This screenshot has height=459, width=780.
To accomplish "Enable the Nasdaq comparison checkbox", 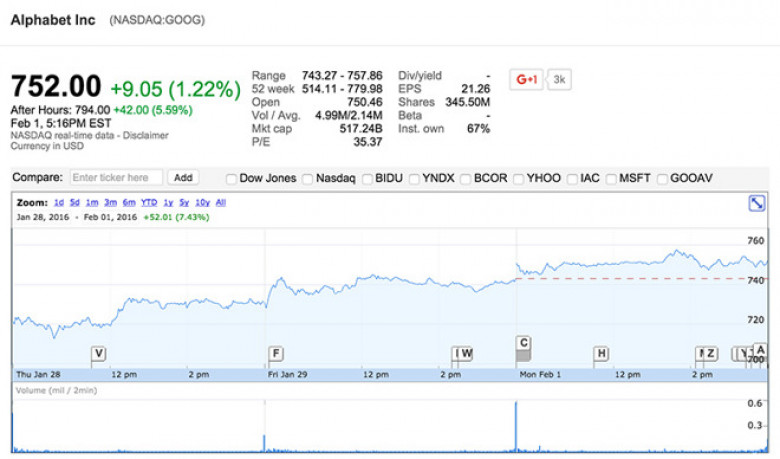I will [307, 179].
